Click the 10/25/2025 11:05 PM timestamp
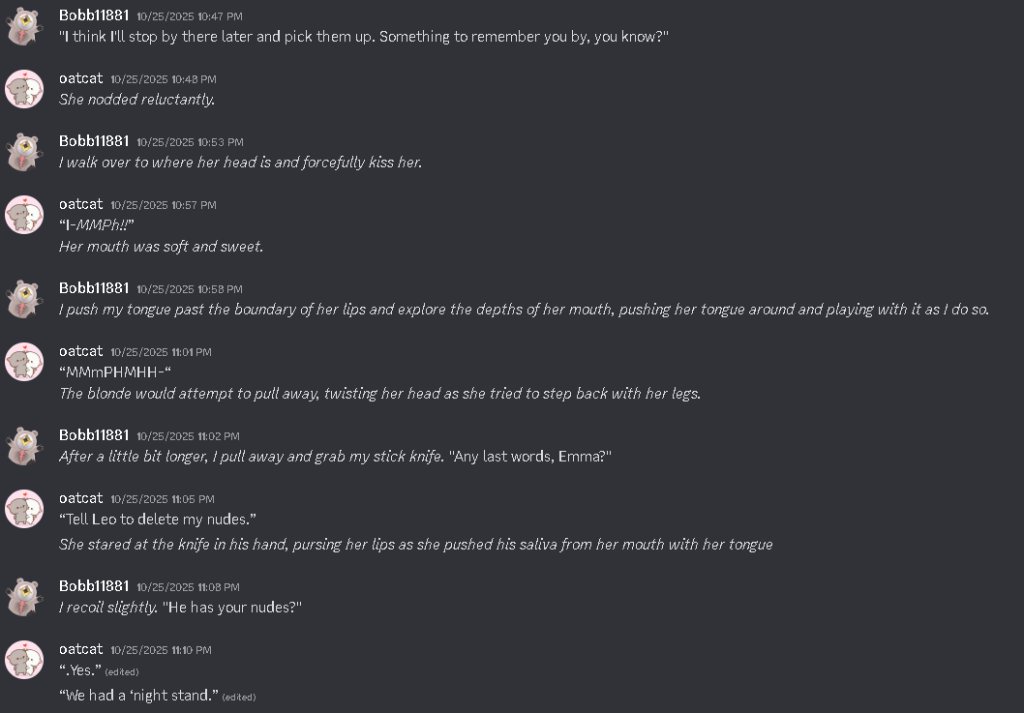Viewport: 1024px width, 713px height. coord(163,499)
